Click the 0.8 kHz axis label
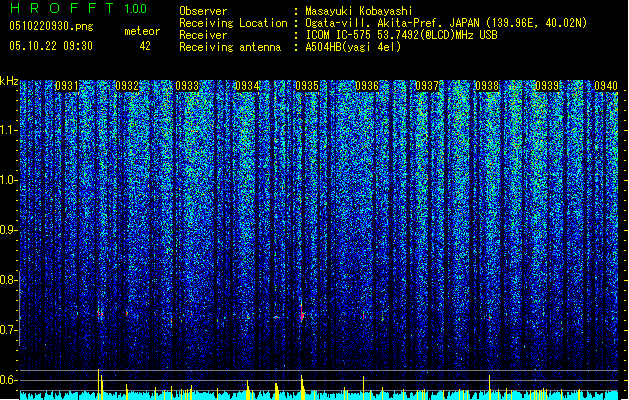This screenshot has width=629, height=400. (8, 280)
